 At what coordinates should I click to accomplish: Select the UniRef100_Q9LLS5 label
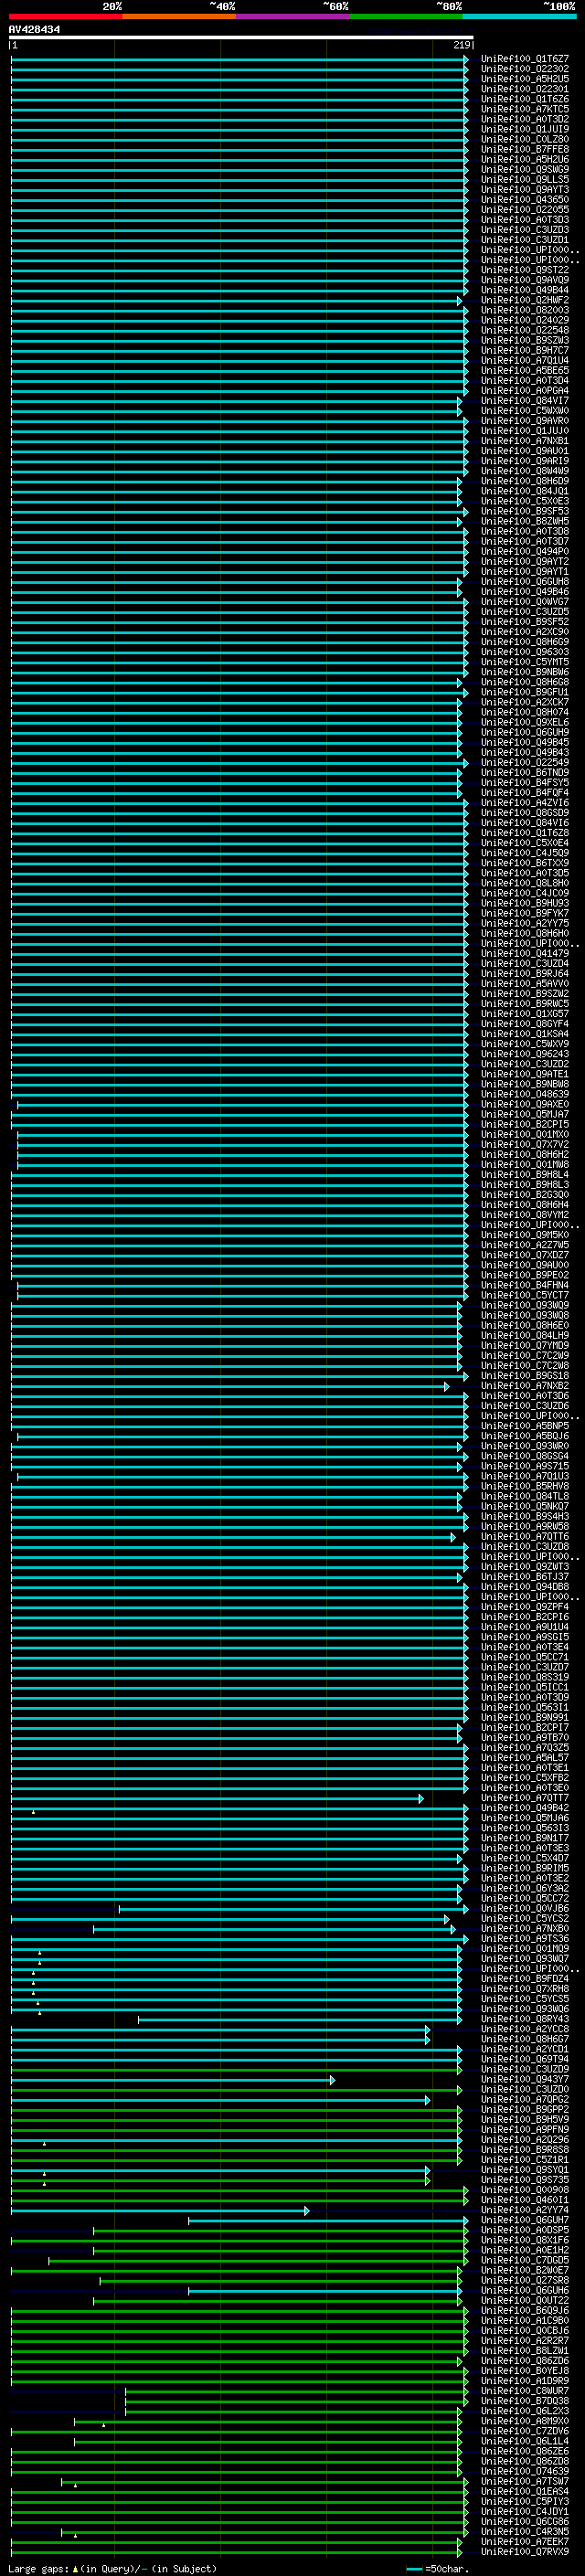tap(525, 179)
